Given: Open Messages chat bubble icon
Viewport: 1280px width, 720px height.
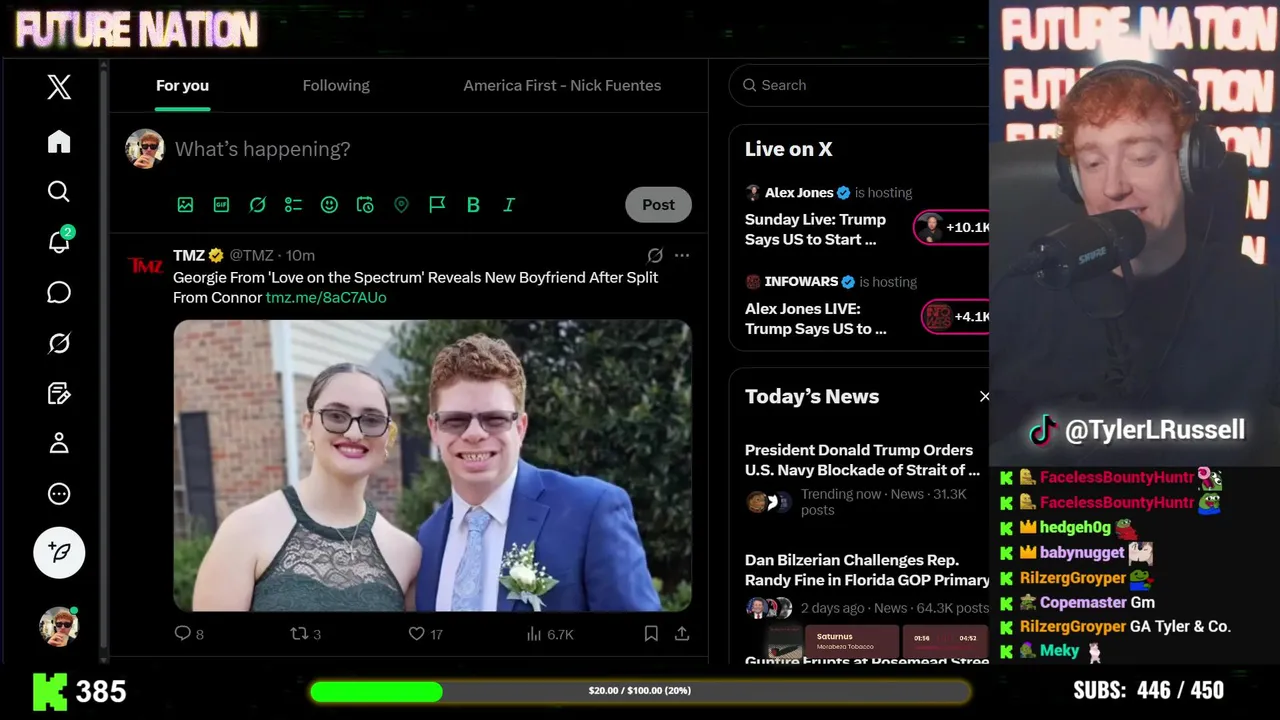Looking at the screenshot, I should click(x=59, y=292).
